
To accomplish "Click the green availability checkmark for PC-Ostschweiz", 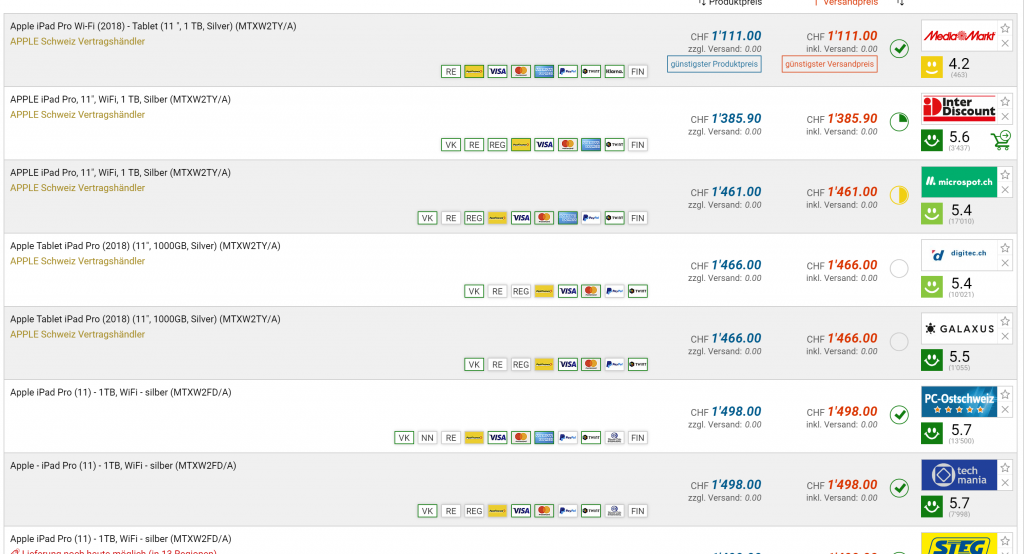I will coord(899,414).
